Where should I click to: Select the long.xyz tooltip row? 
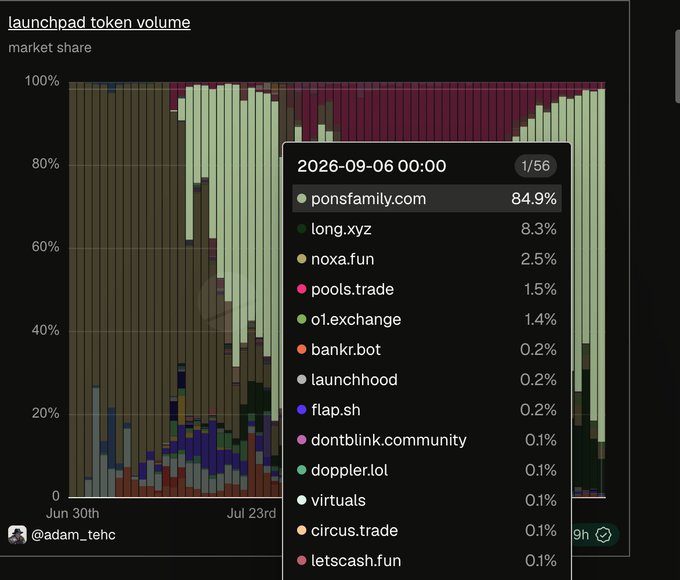427,229
